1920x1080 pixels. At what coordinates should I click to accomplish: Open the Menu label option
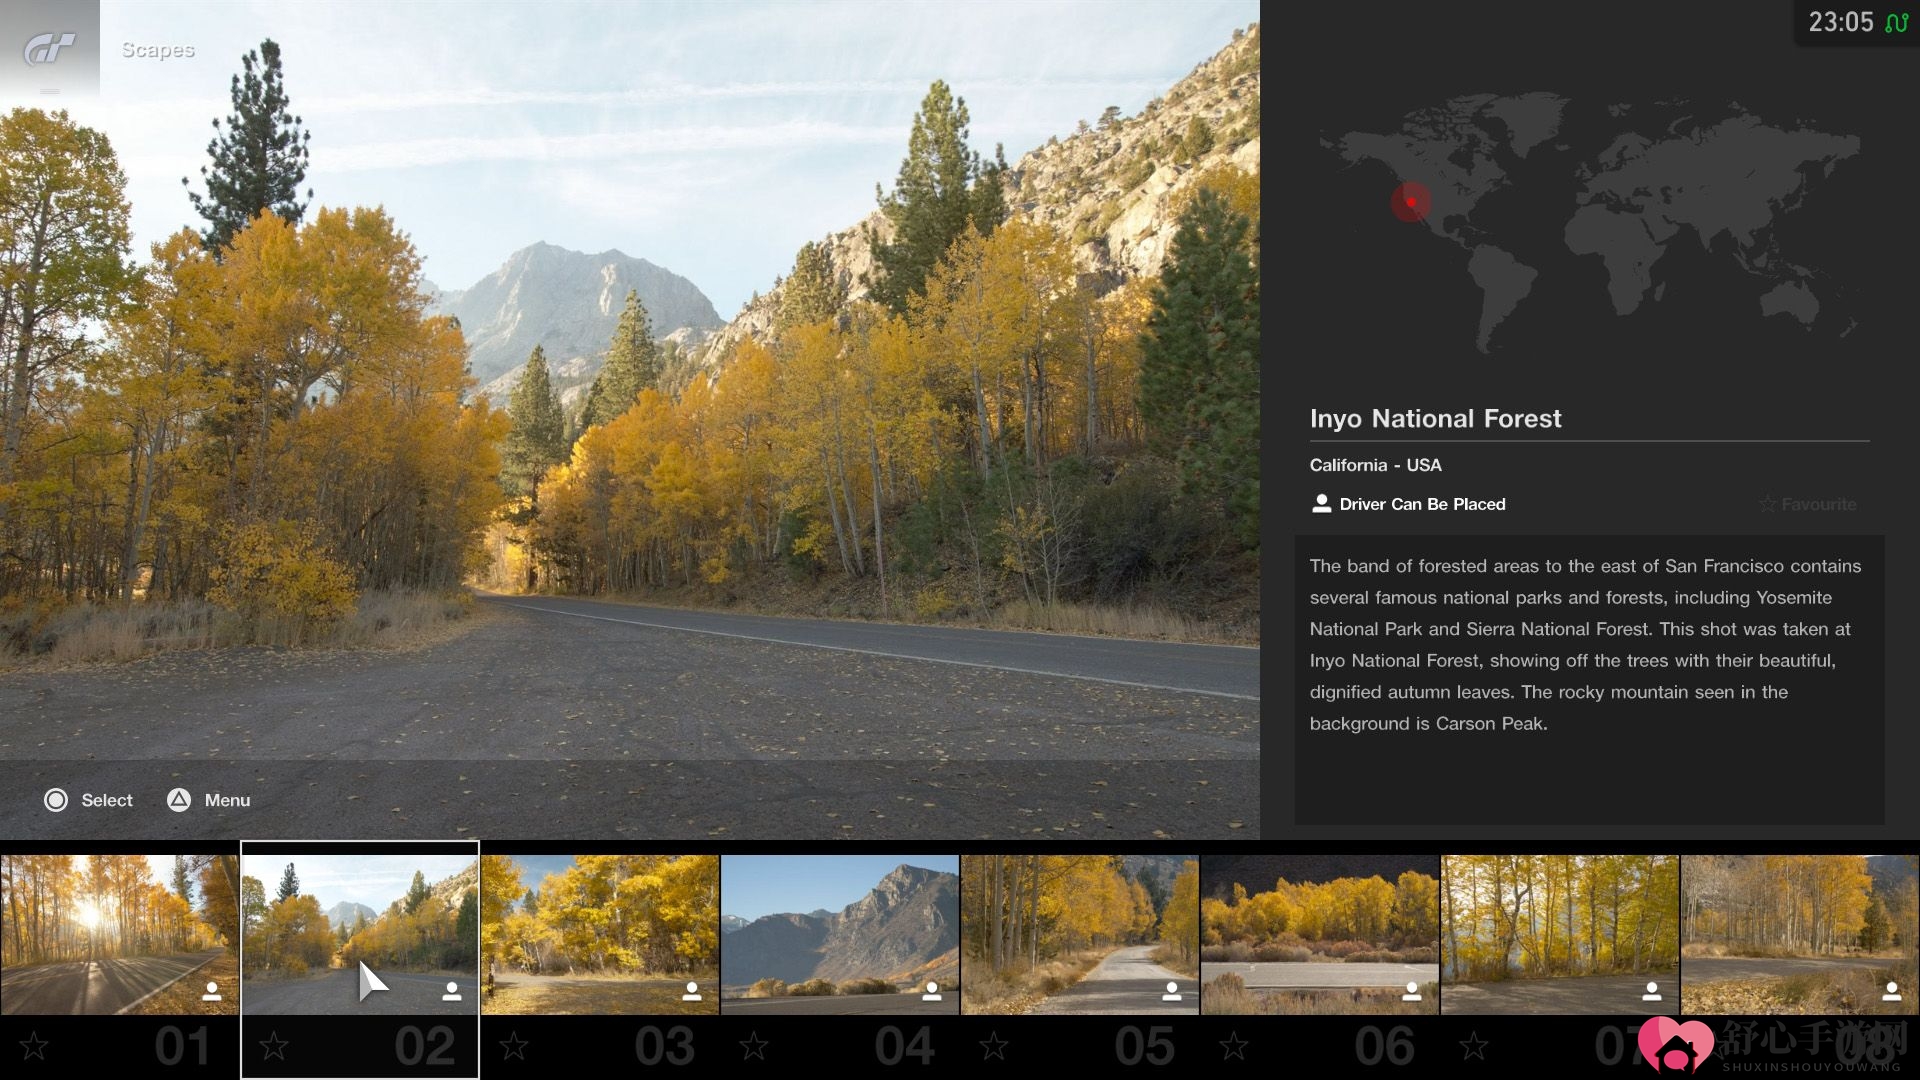[228, 800]
